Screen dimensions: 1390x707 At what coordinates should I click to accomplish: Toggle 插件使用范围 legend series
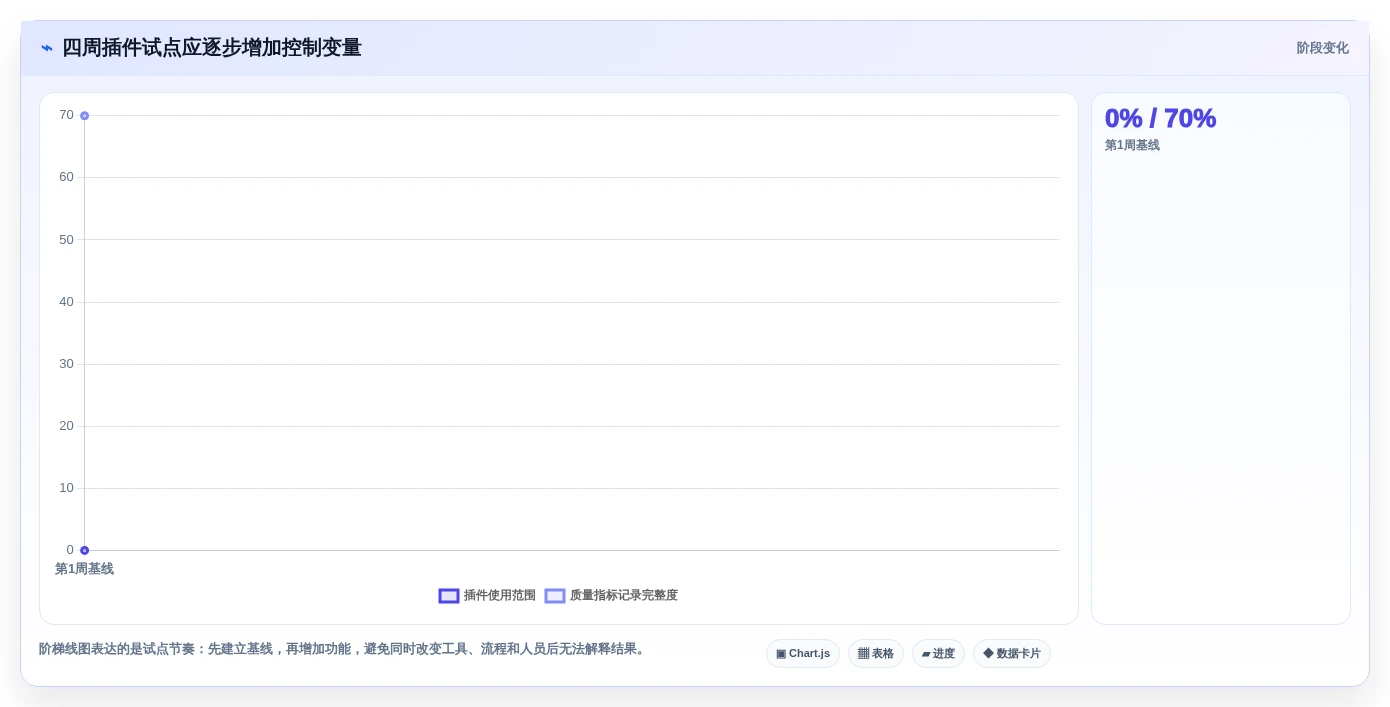487,595
